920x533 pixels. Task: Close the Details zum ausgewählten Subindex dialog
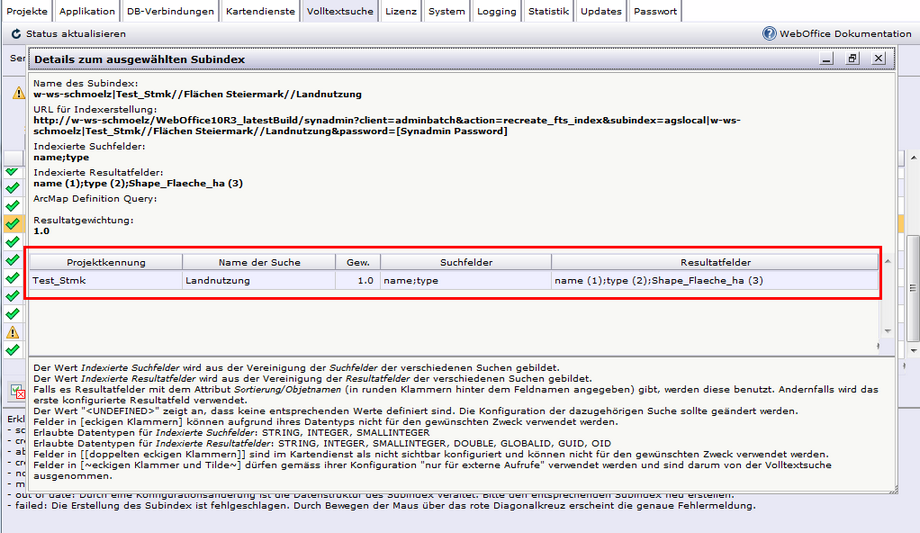tap(878, 59)
